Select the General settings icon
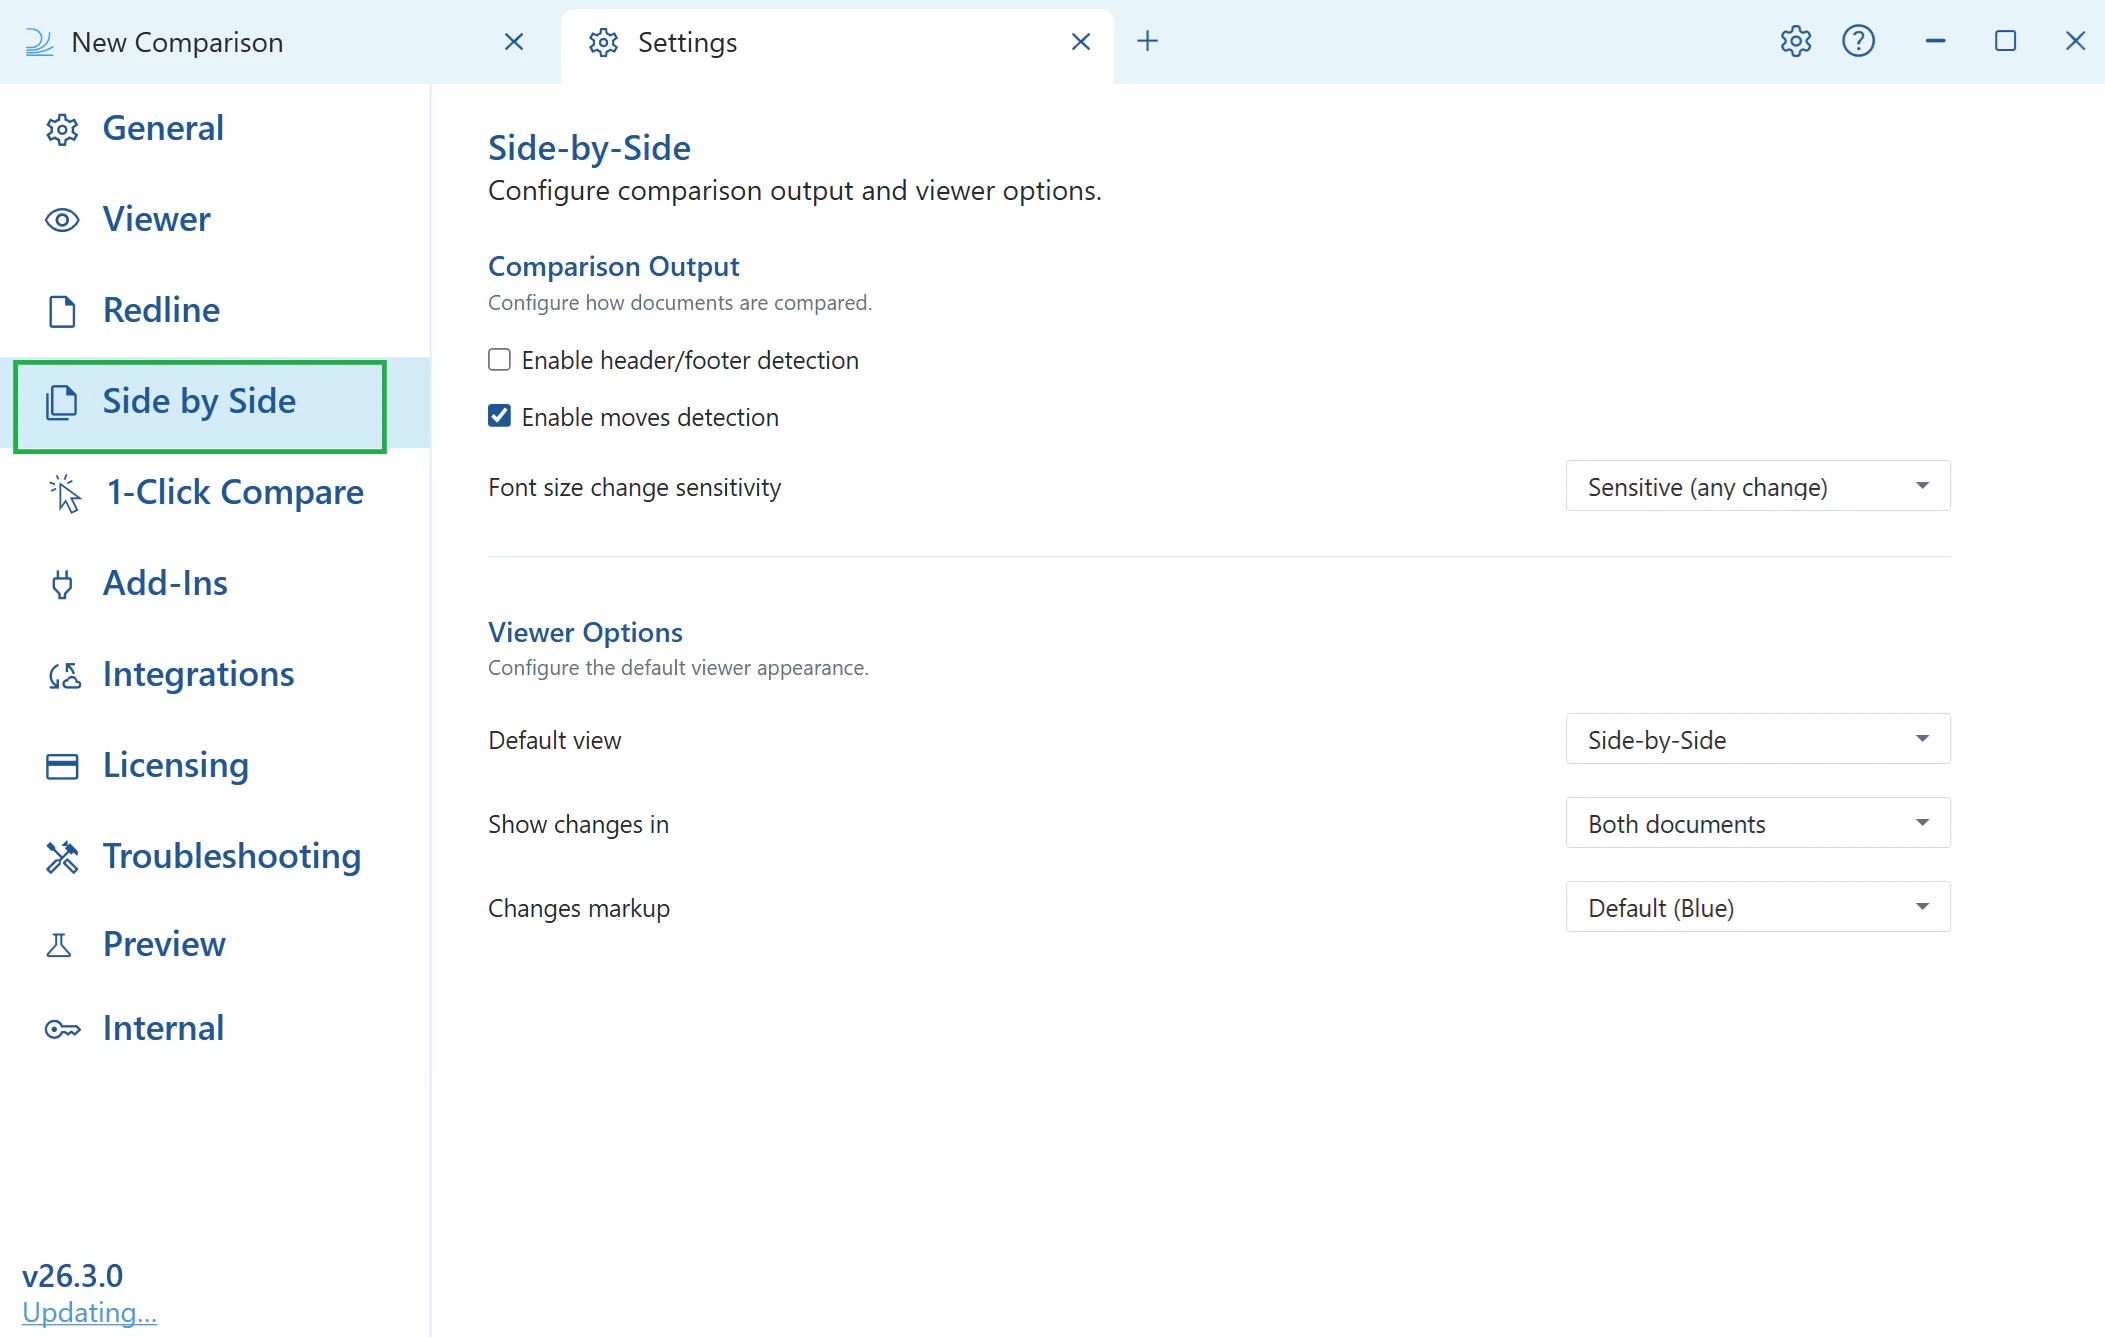This screenshot has width=2105, height=1337. pos(61,129)
